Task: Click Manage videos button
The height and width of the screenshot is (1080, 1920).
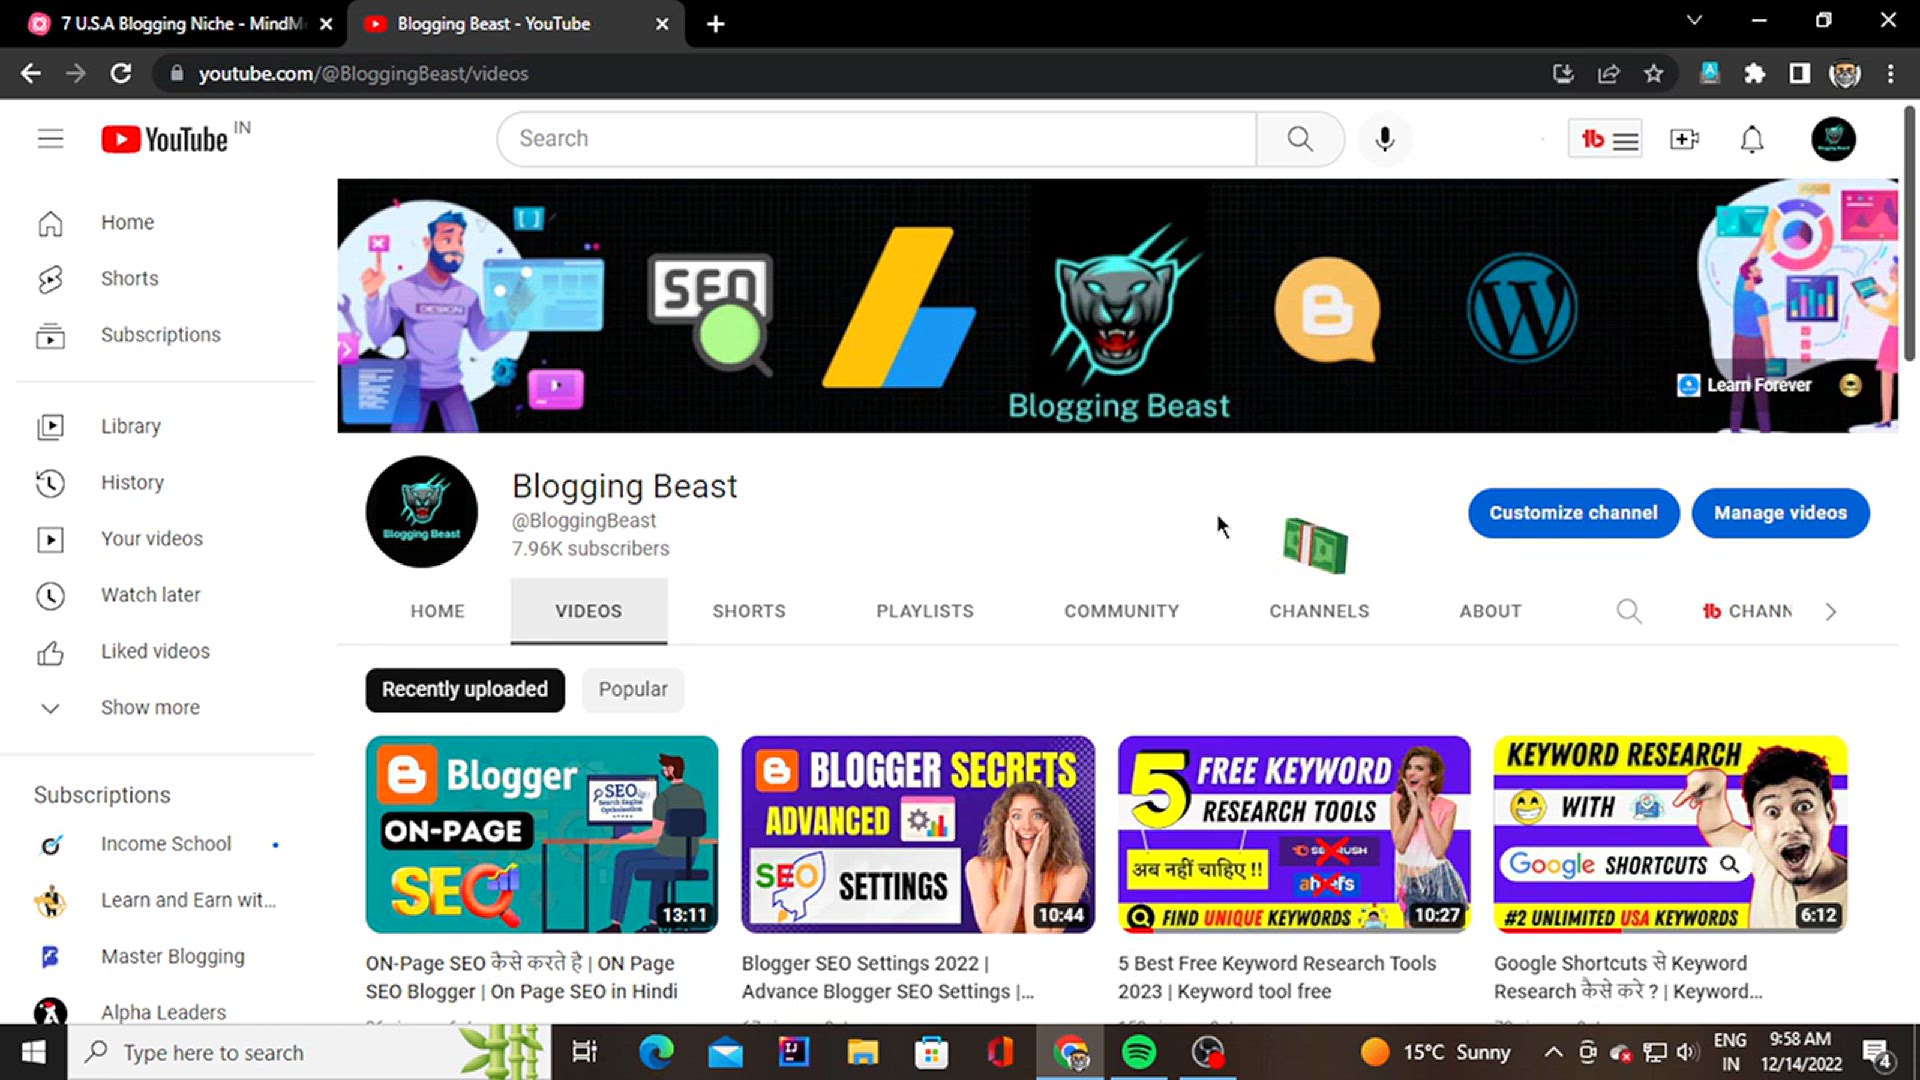Action: (1780, 513)
